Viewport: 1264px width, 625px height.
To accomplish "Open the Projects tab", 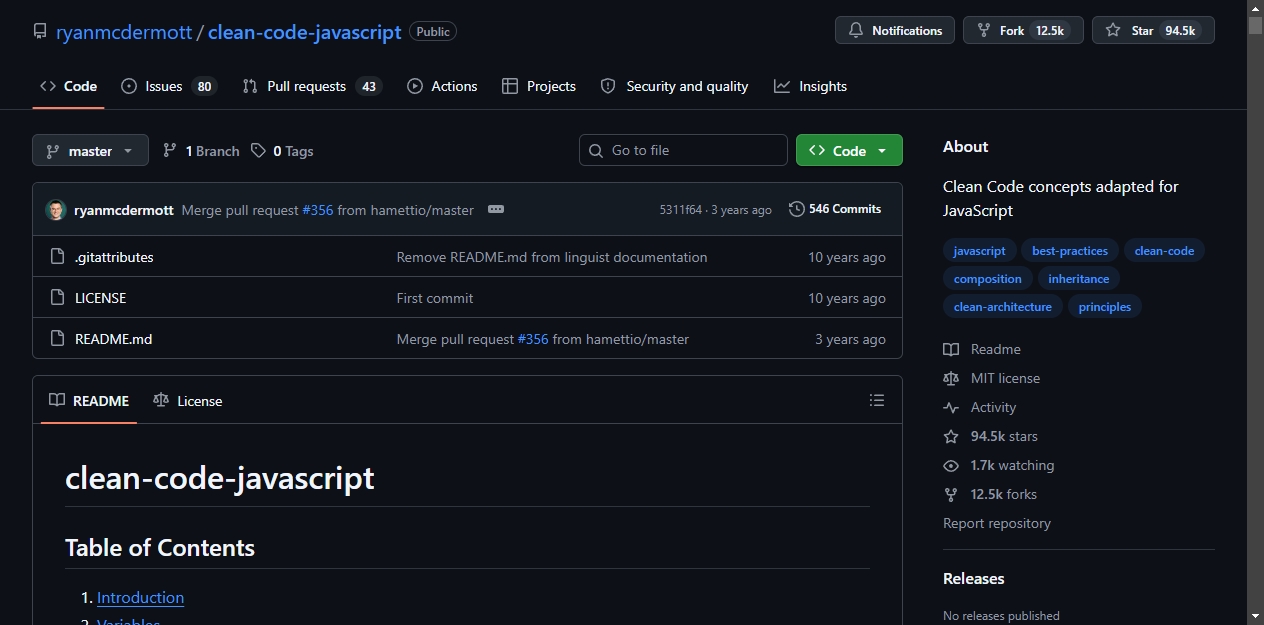I will 539,86.
